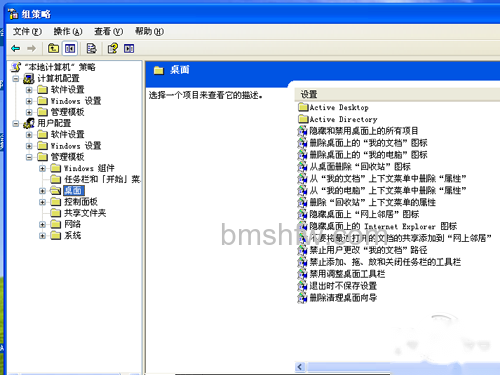
Task: Collapse the 用户配置 tree node
Action: point(16,124)
